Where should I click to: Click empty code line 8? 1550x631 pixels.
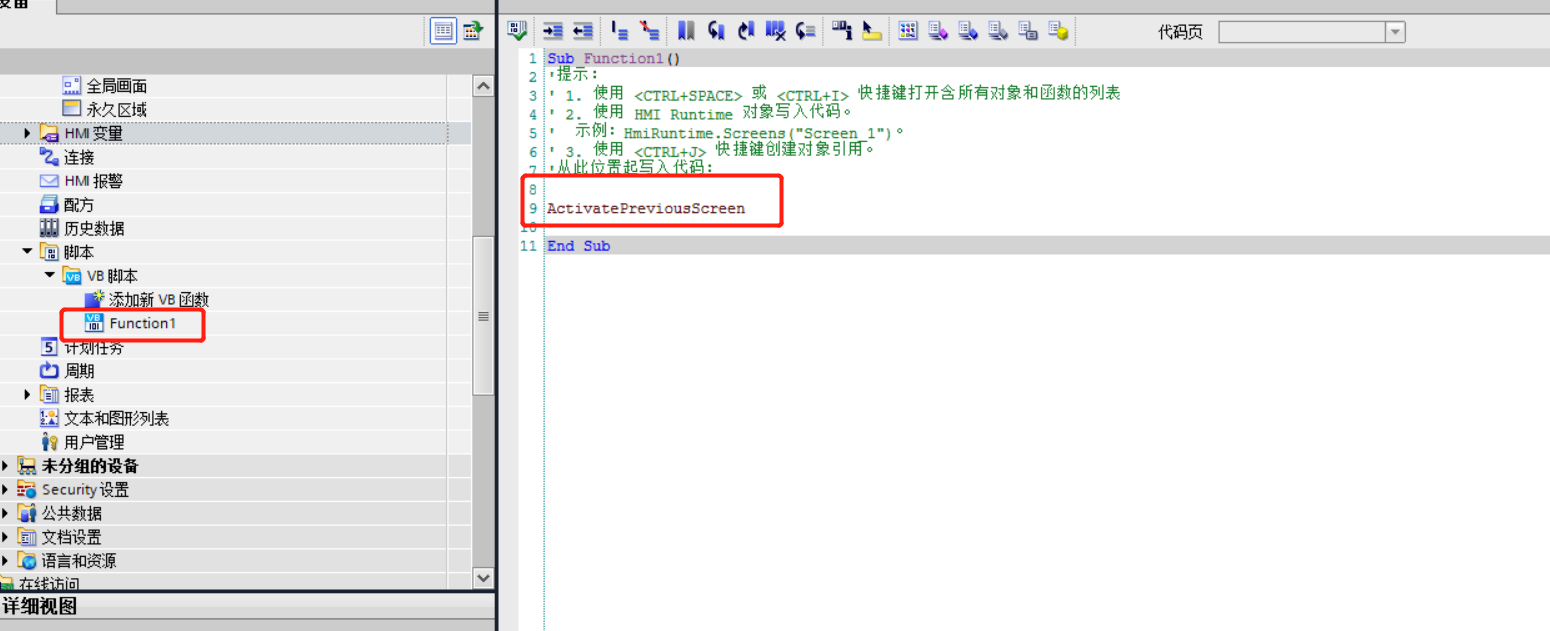[1047, 189]
